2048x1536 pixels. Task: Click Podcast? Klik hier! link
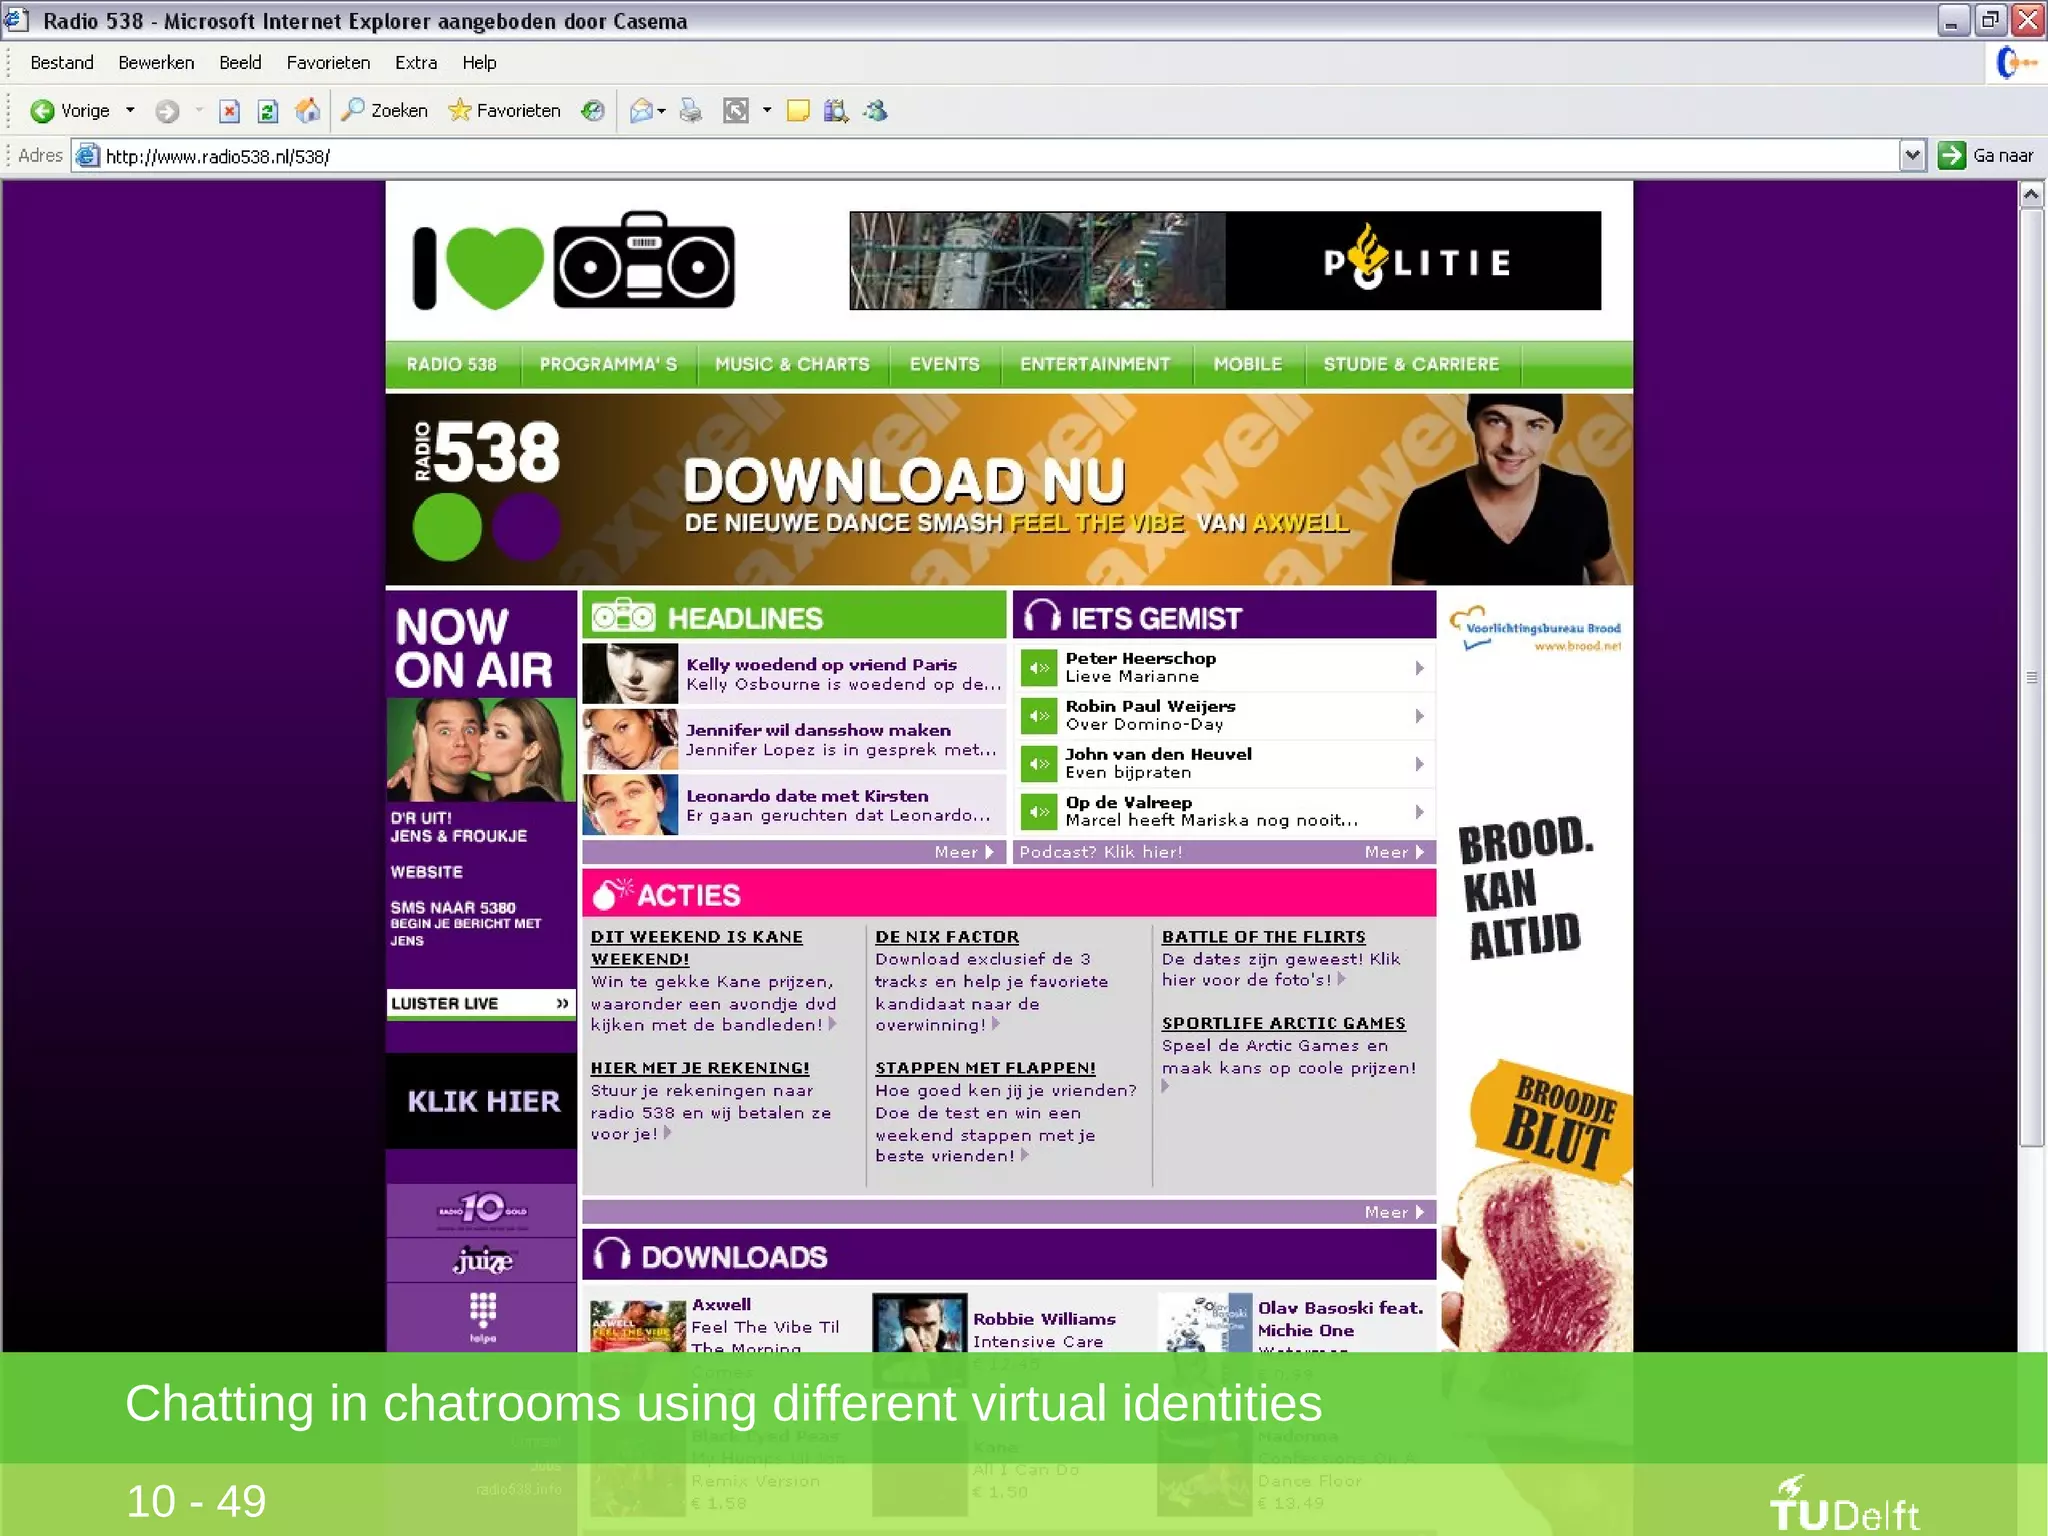[x=1100, y=852]
